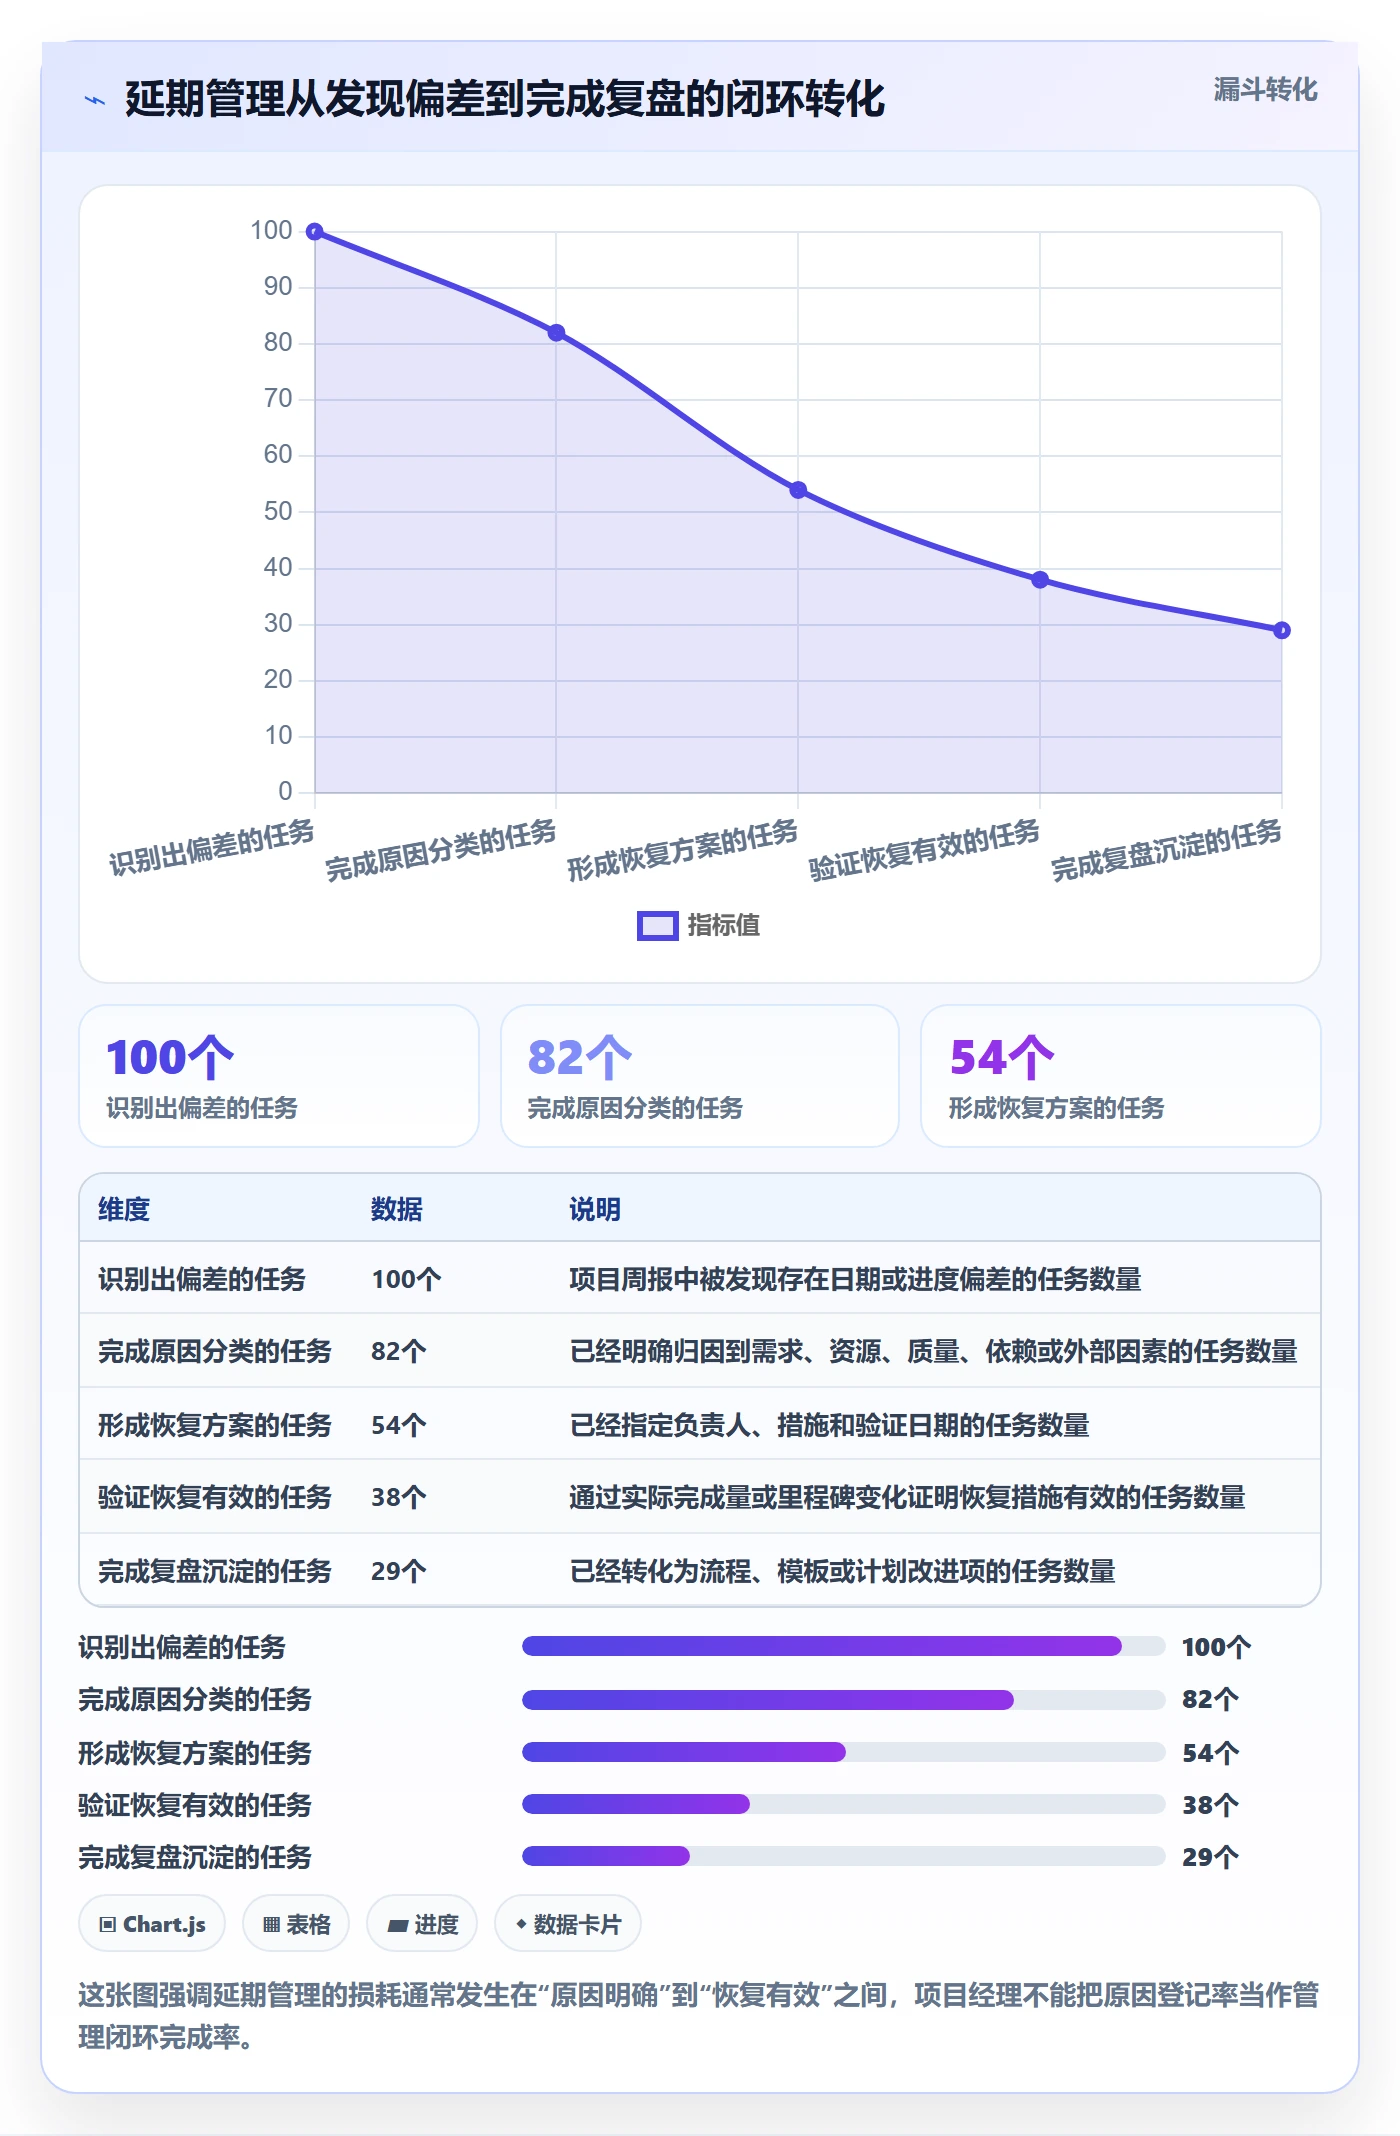The width and height of the screenshot is (1400, 2136).
Task: Click the progress bar for 形成恢复方案的任务
Action: (844, 1752)
